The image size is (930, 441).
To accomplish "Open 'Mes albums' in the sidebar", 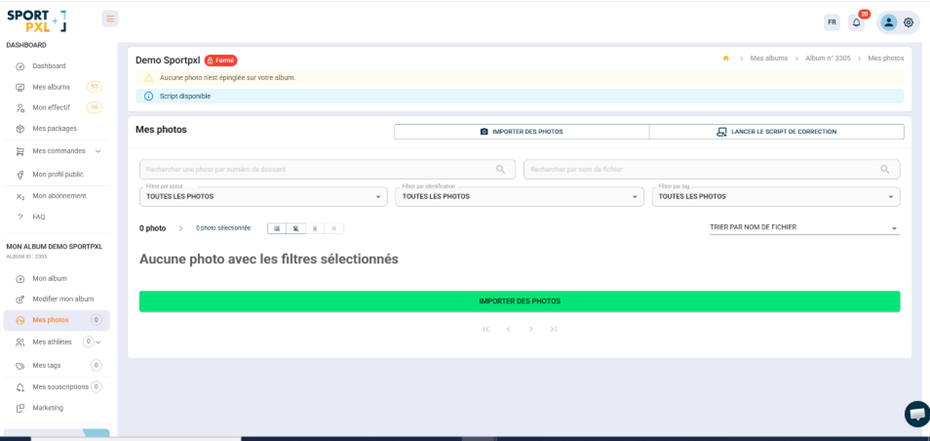I will point(51,87).
